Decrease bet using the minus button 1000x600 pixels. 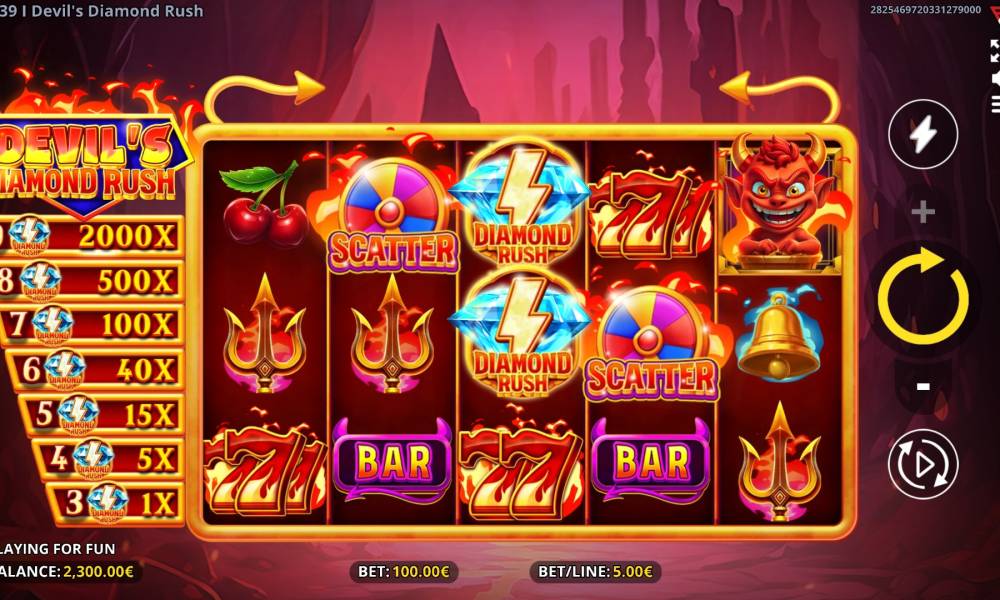coord(923,386)
